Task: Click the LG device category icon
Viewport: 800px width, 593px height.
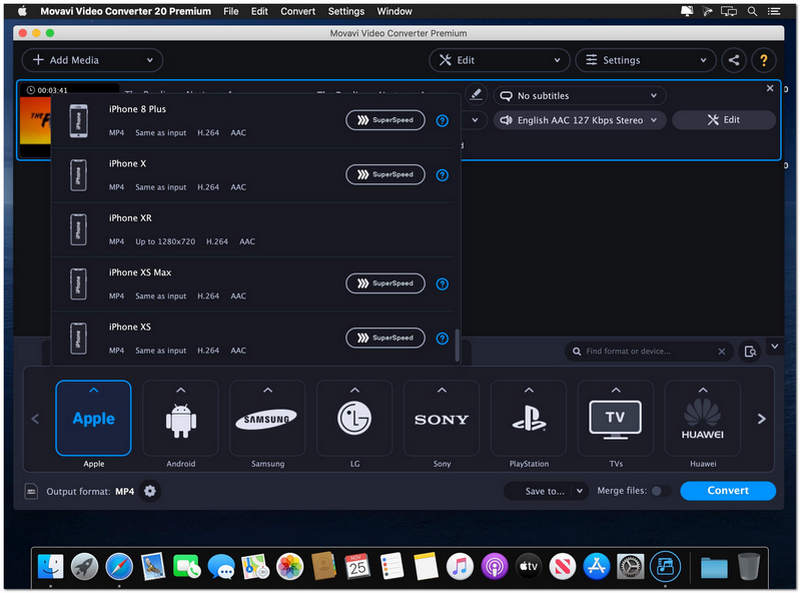Action: pyautogui.click(x=354, y=418)
